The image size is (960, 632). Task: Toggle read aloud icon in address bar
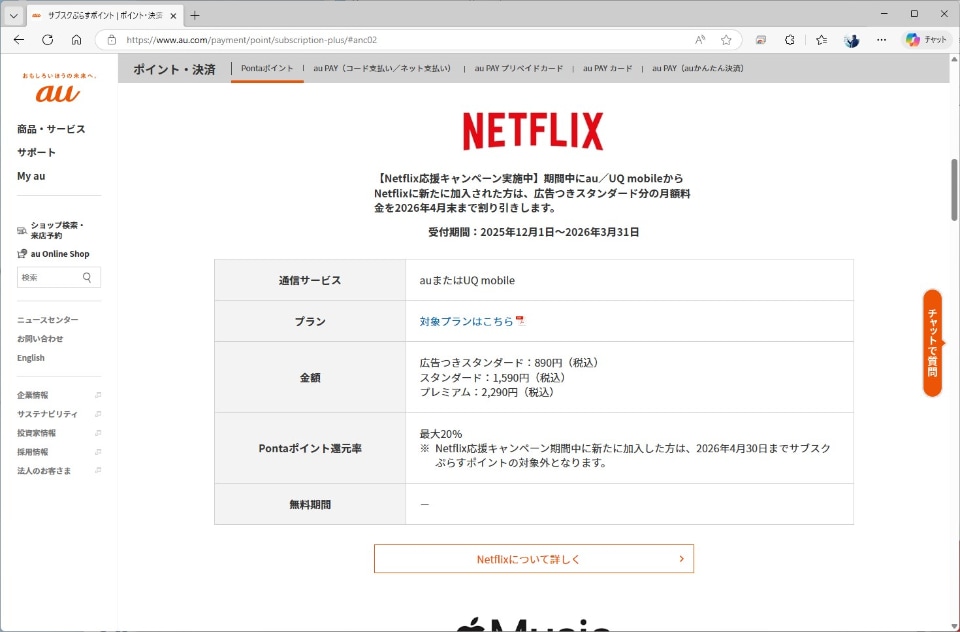pyautogui.click(x=700, y=40)
